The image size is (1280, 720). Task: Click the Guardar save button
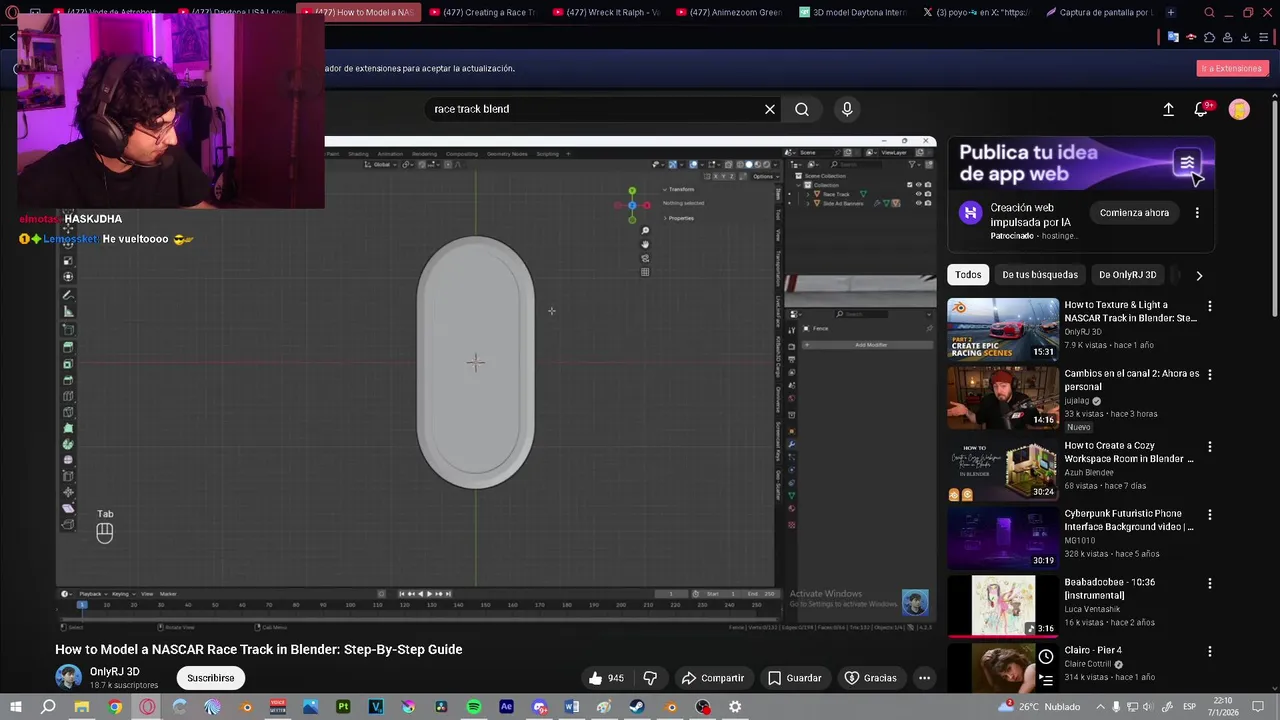795,678
